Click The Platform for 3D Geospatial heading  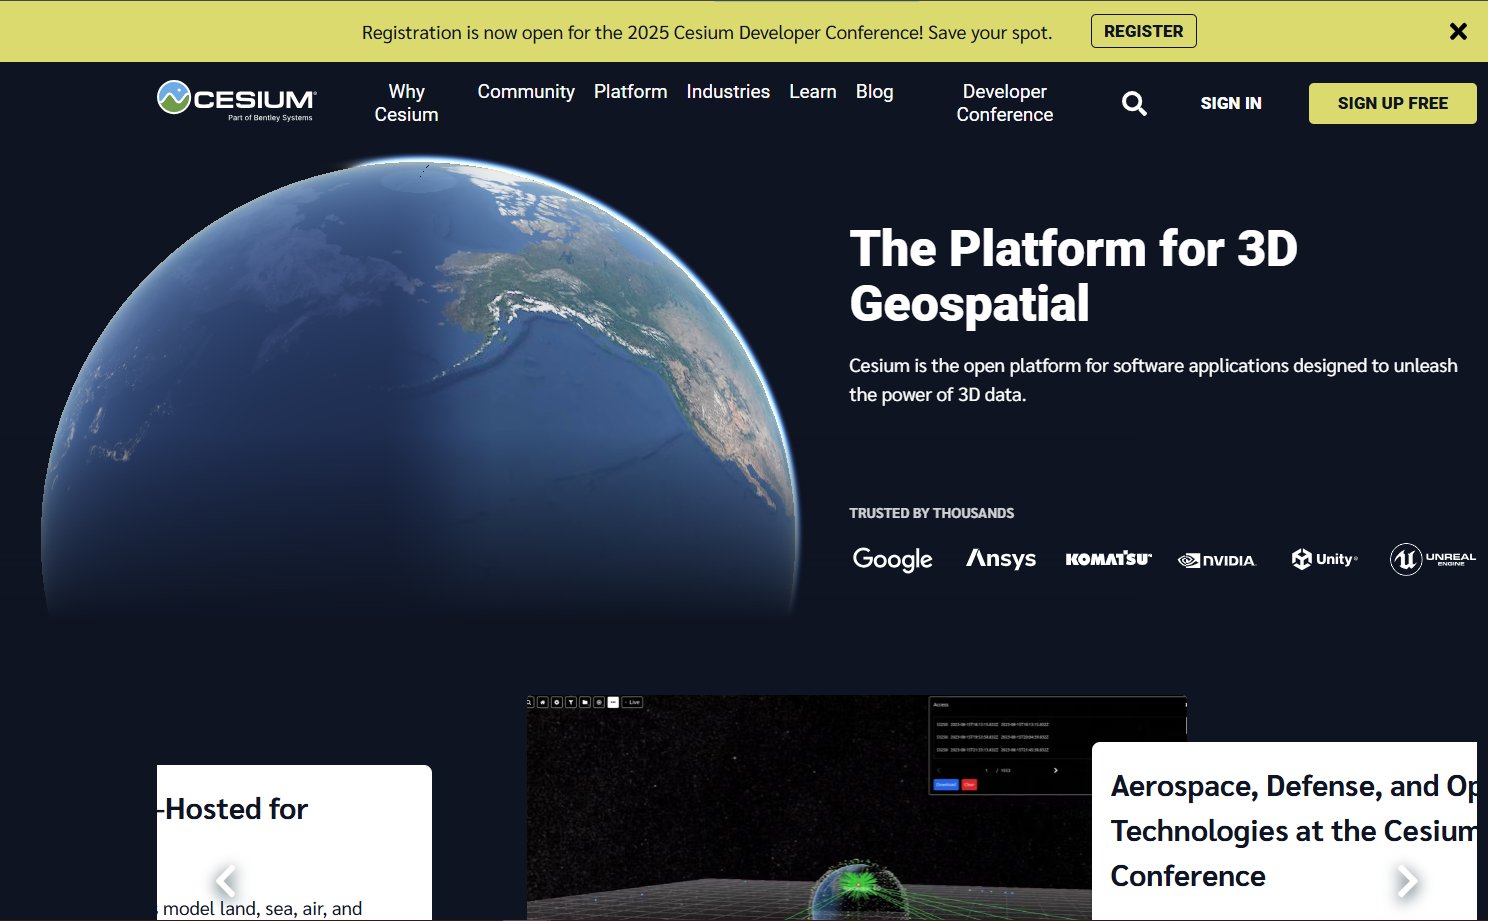coord(1073,276)
